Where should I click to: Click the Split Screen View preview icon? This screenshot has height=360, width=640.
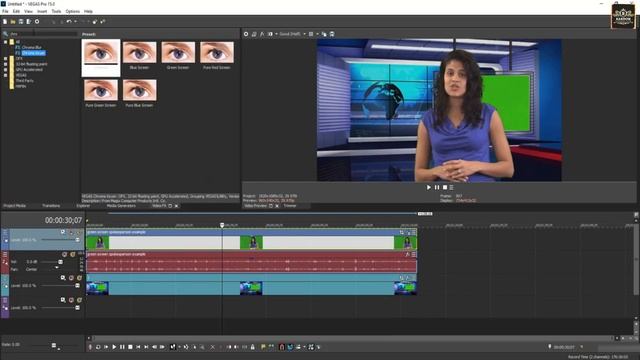270,34
